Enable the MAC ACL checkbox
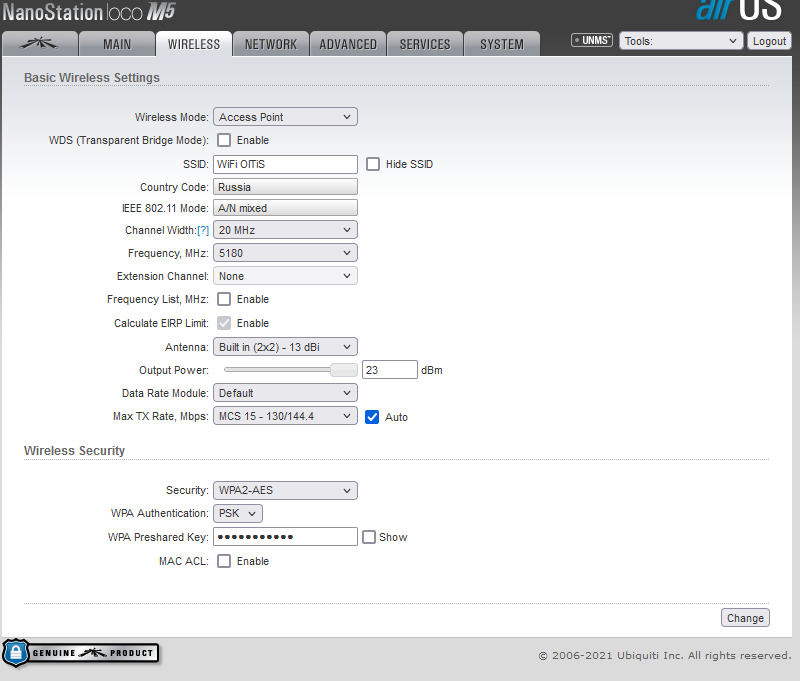The height and width of the screenshot is (681, 800). click(x=224, y=561)
